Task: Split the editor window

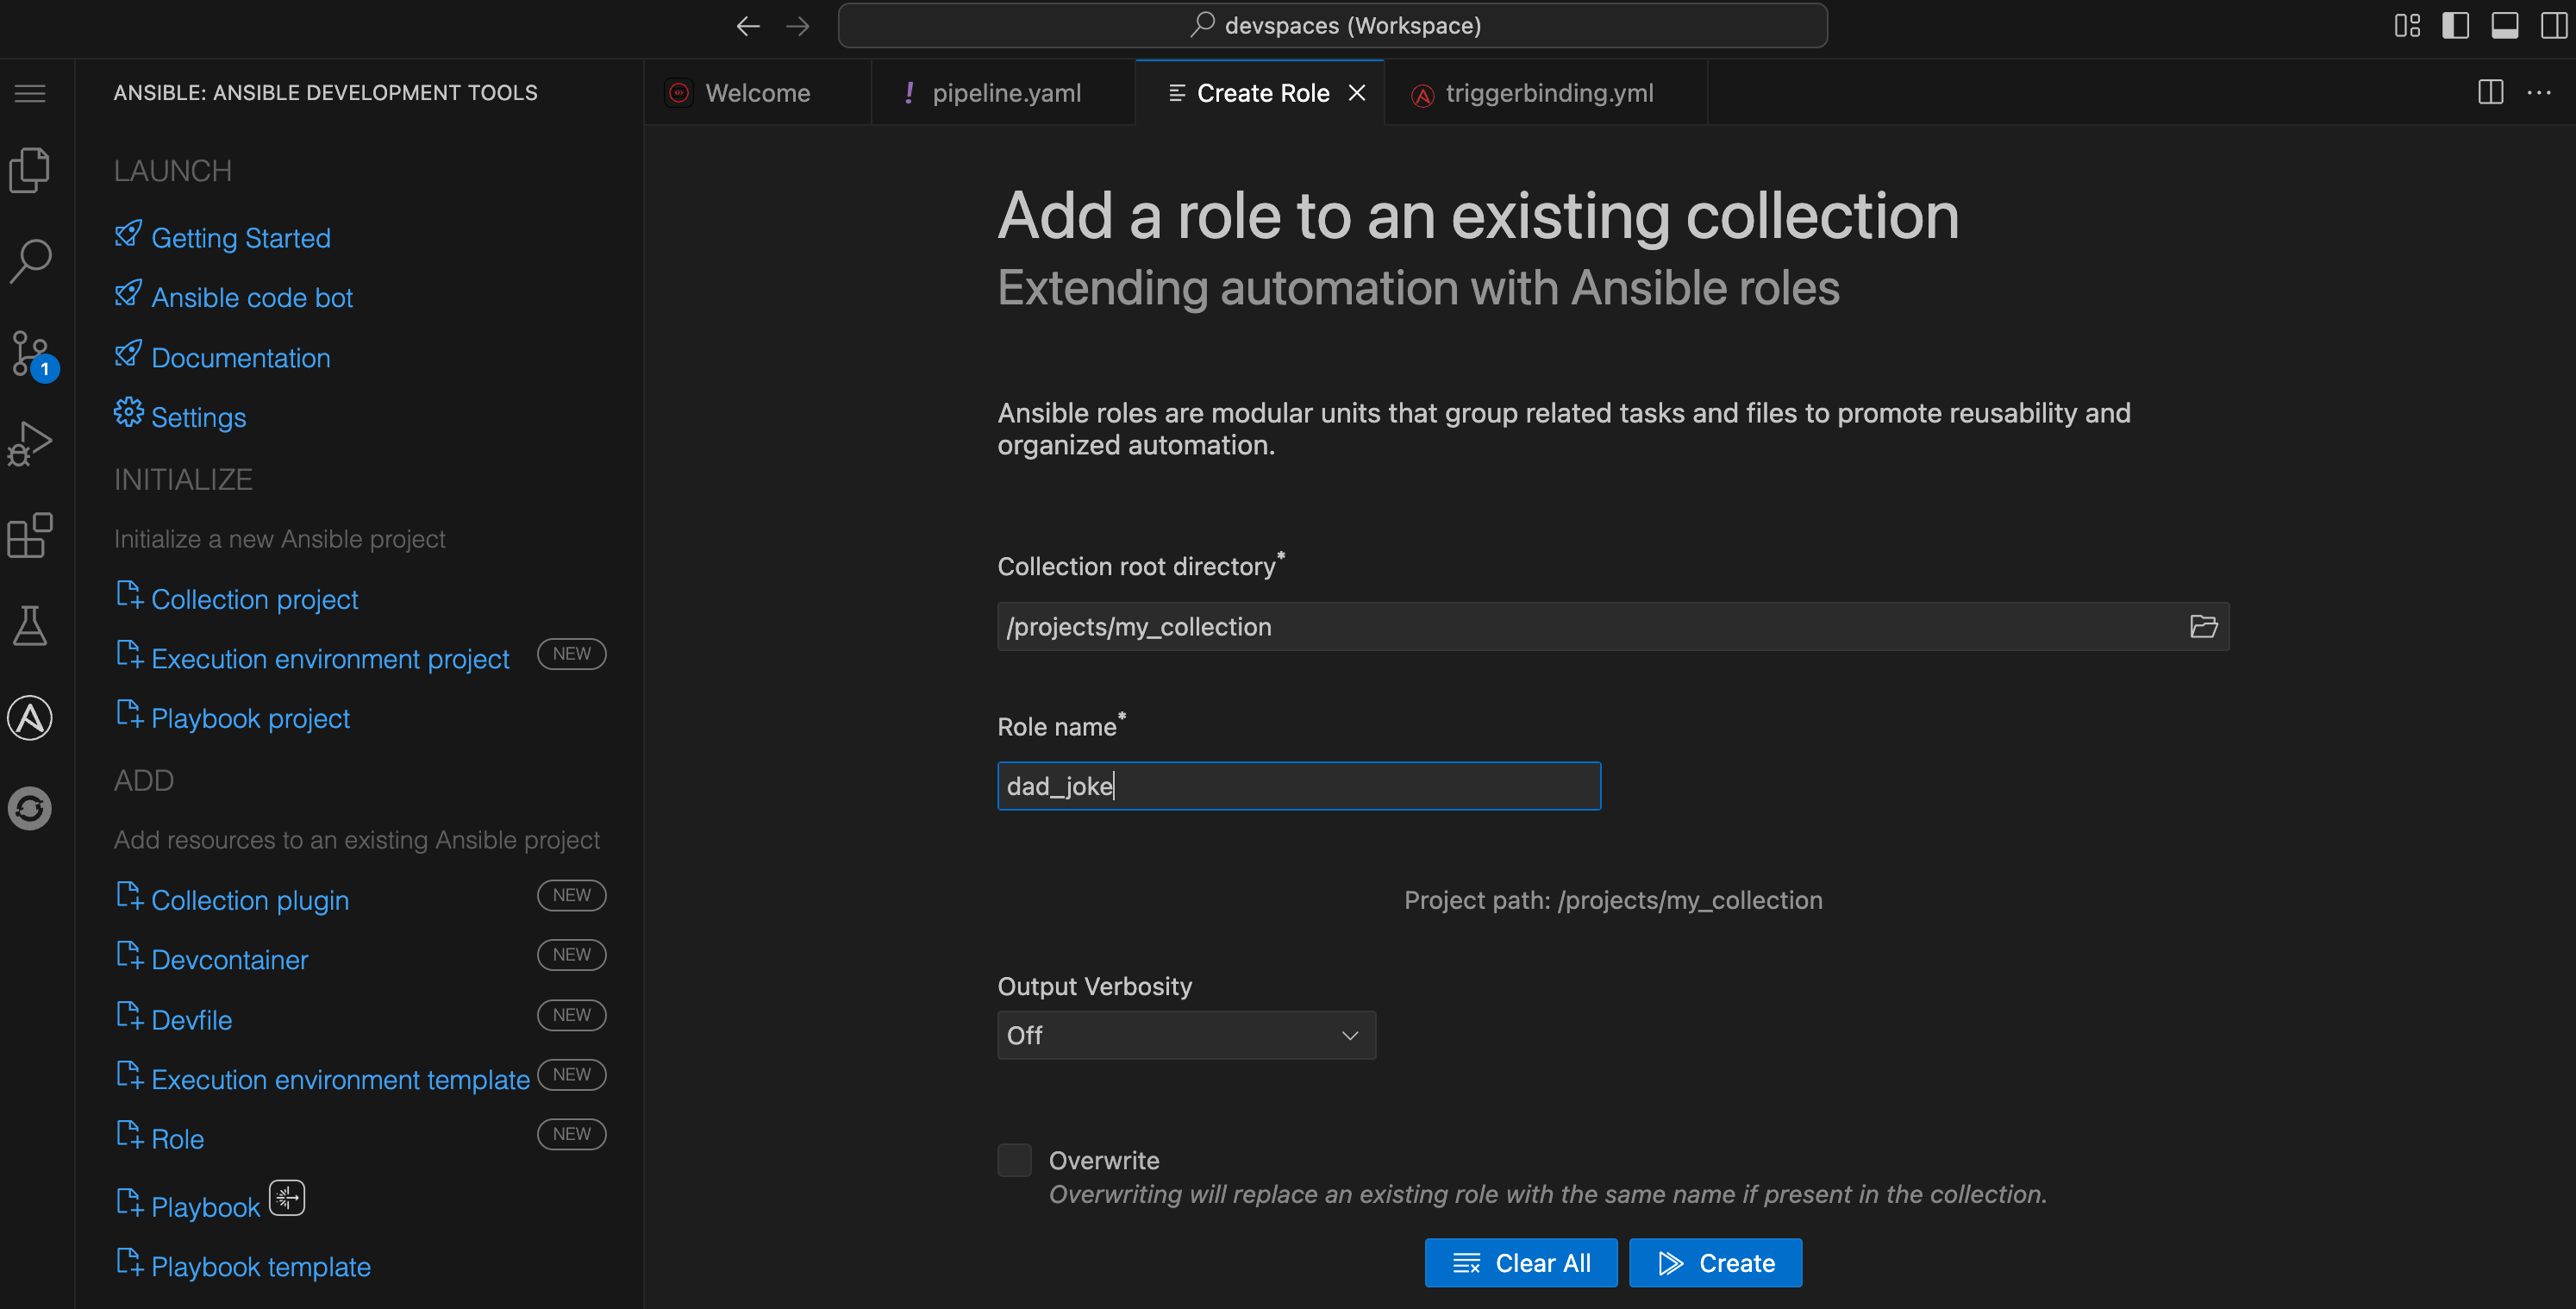Action: [2489, 92]
